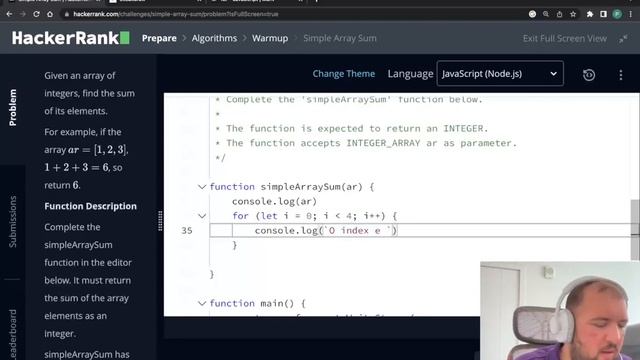This screenshot has width=640, height=360.
Task: Click the collapse full screen arrows icon
Action: point(623,39)
